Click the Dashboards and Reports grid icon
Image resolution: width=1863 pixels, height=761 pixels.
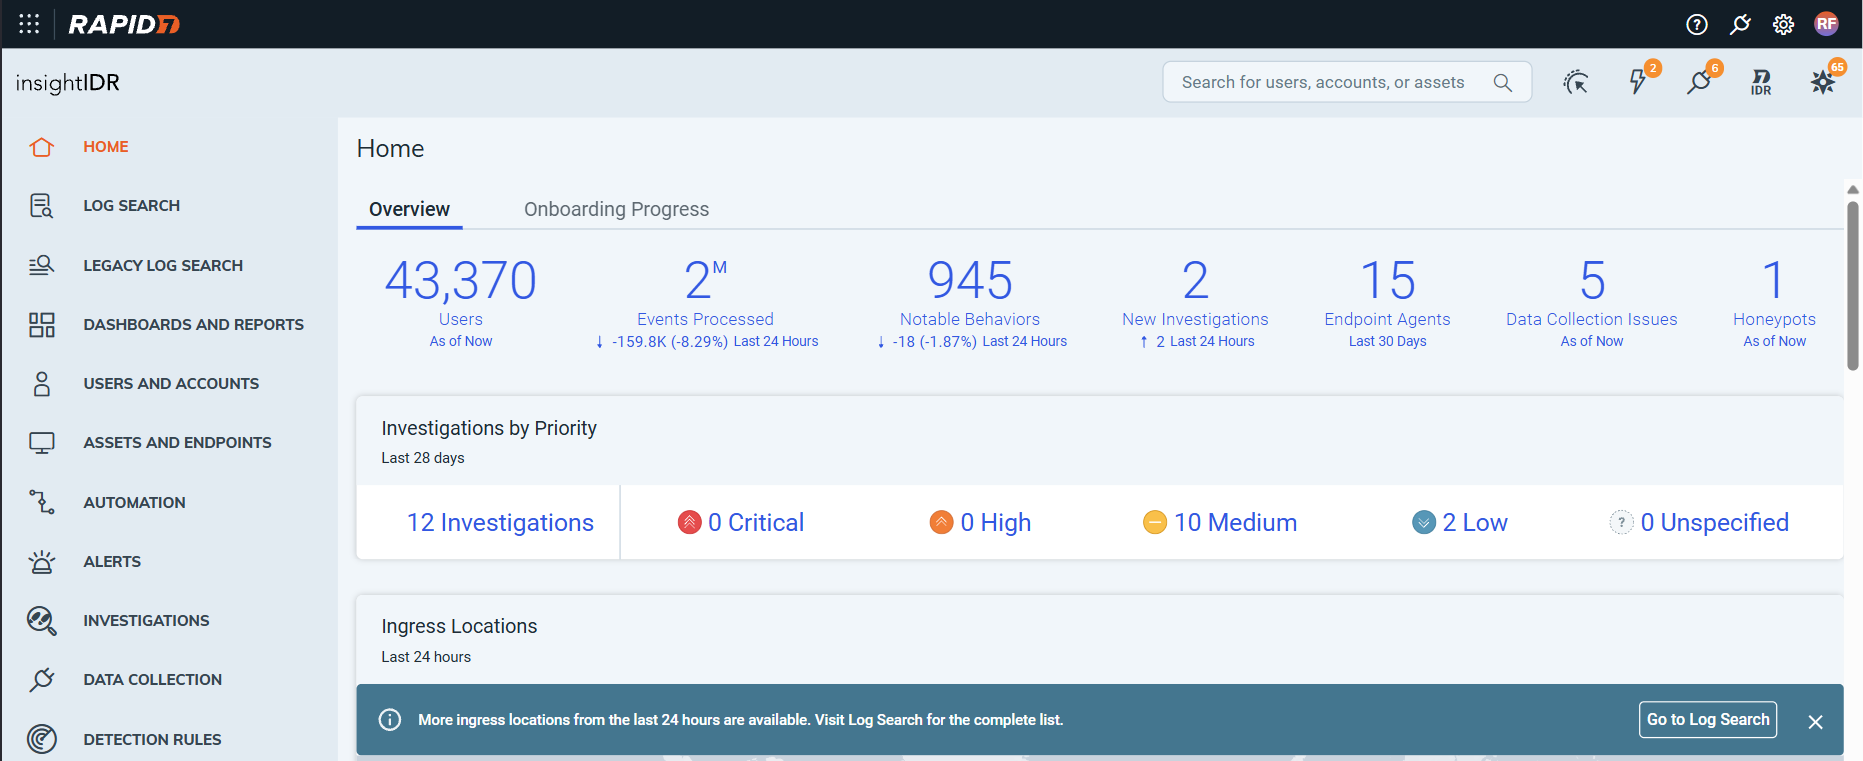pyautogui.click(x=41, y=325)
